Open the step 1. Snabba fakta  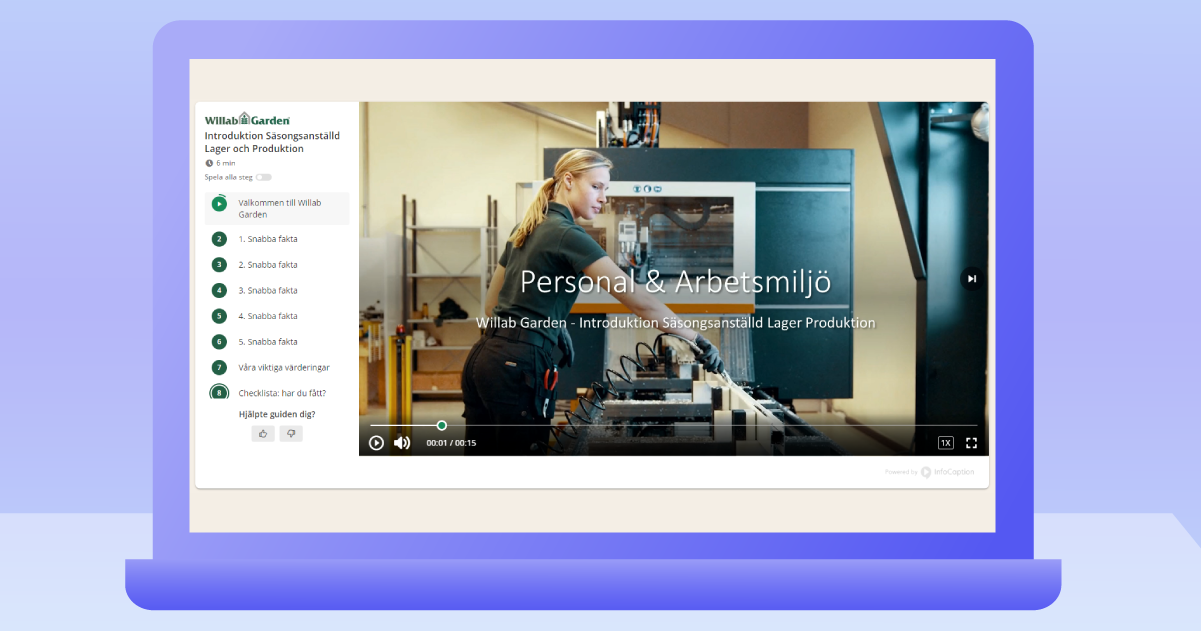pos(268,239)
